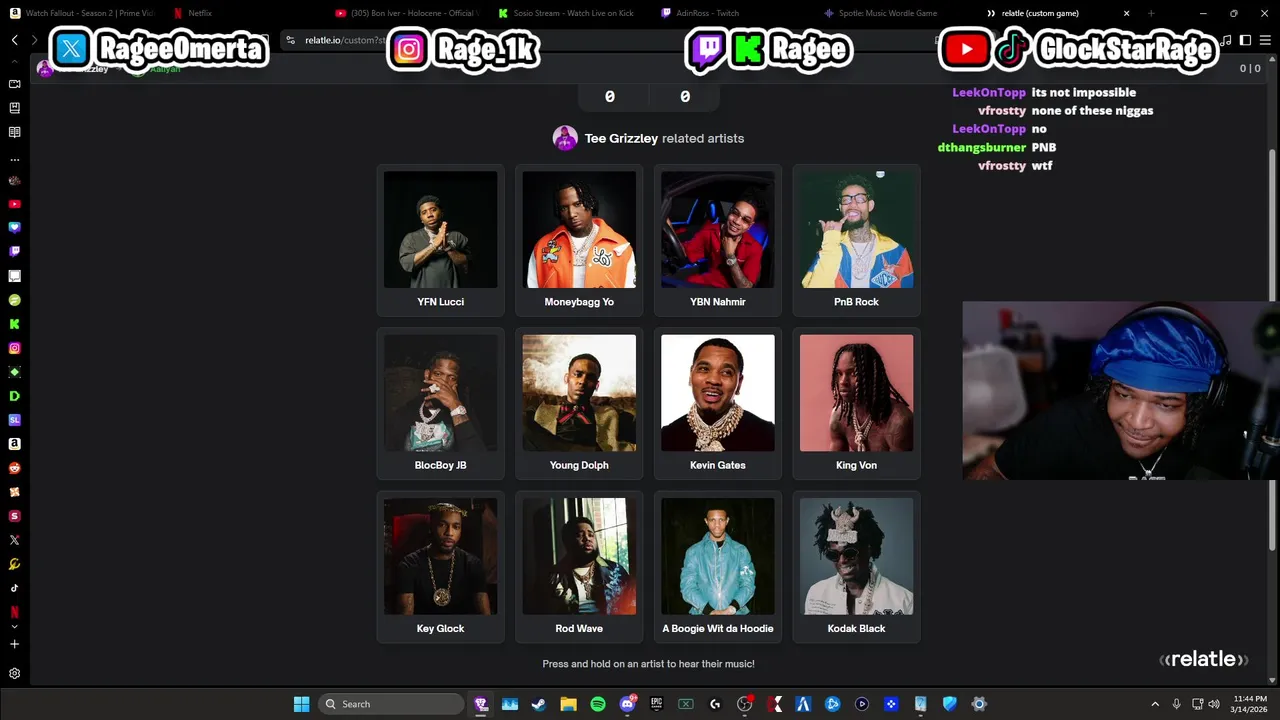Open X (Twitter) from the browser sidebar
This screenshot has height=720, width=1280.
click(14, 540)
